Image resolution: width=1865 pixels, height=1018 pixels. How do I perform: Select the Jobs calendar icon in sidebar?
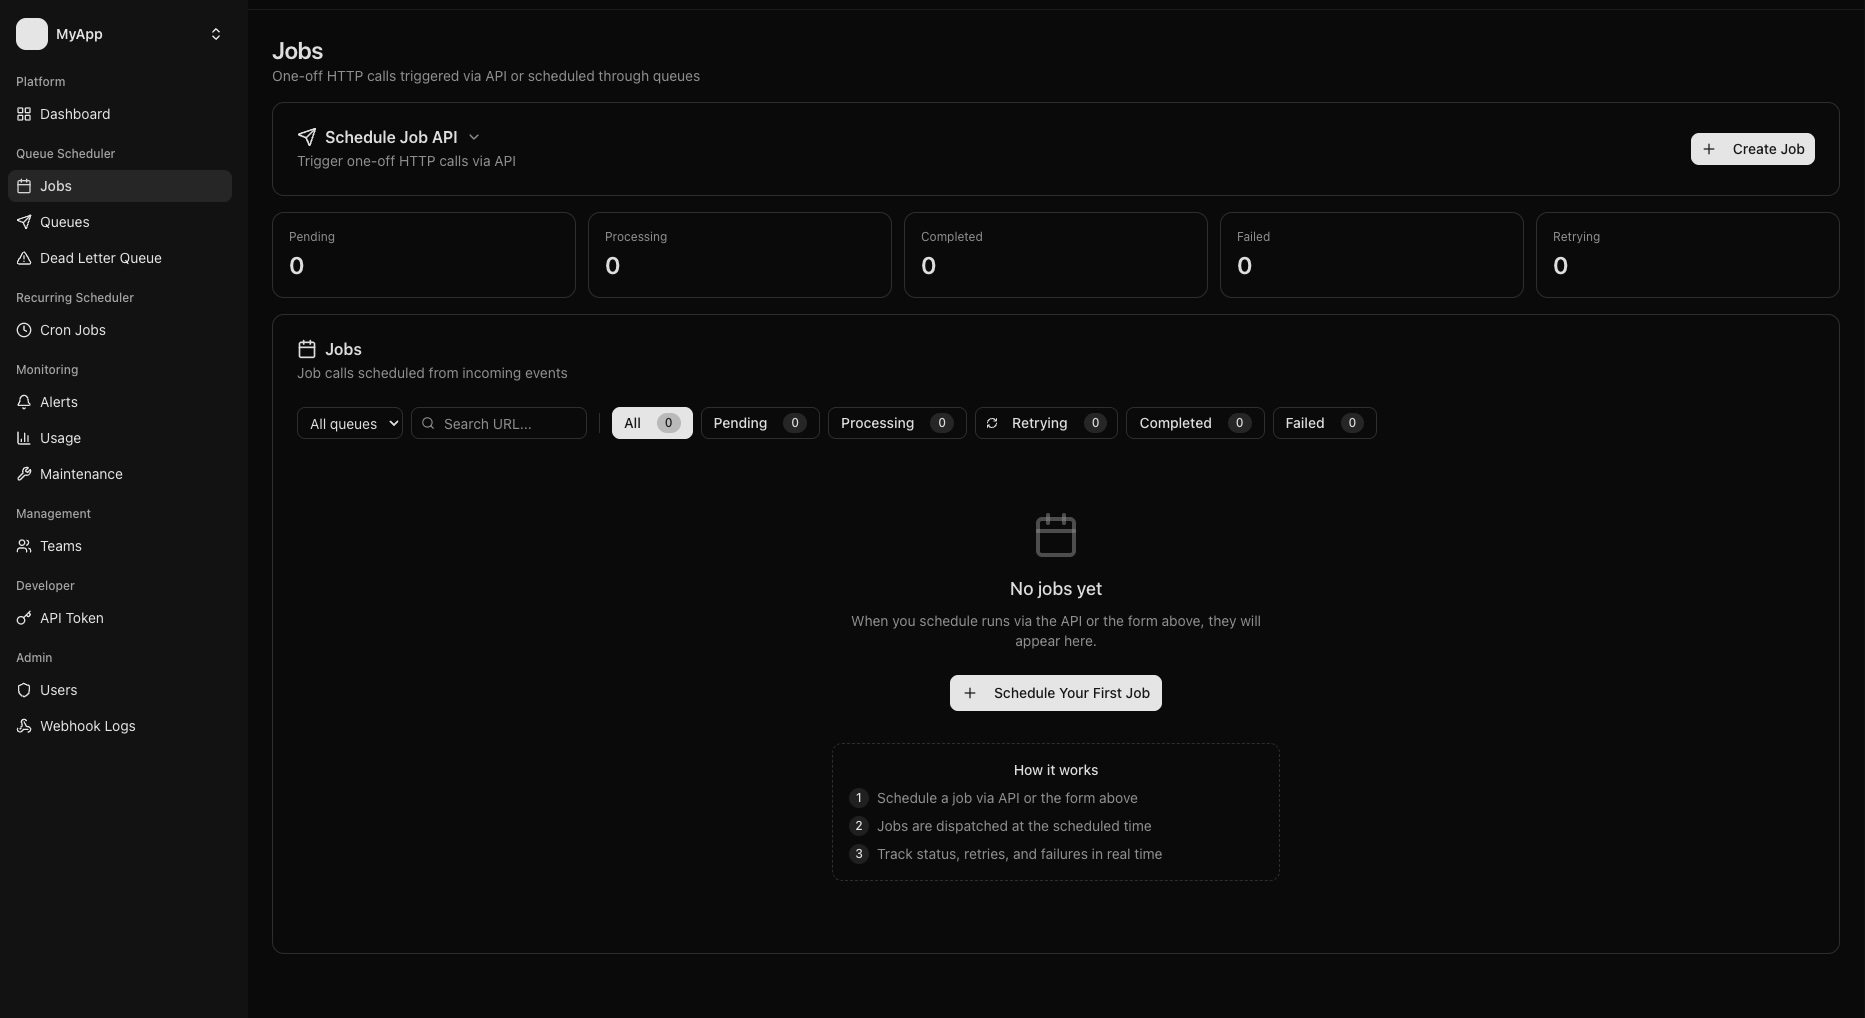(24, 186)
